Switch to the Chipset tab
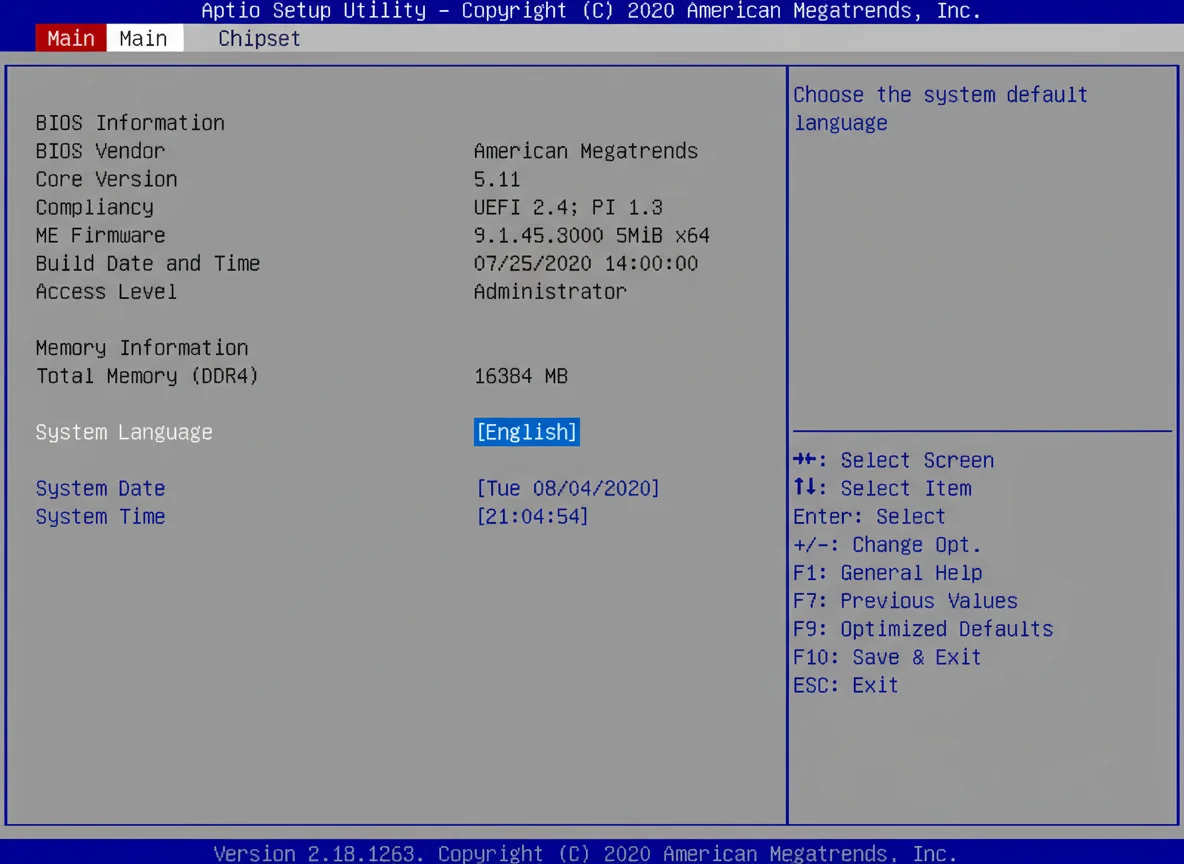This screenshot has width=1184, height=864. click(x=258, y=38)
